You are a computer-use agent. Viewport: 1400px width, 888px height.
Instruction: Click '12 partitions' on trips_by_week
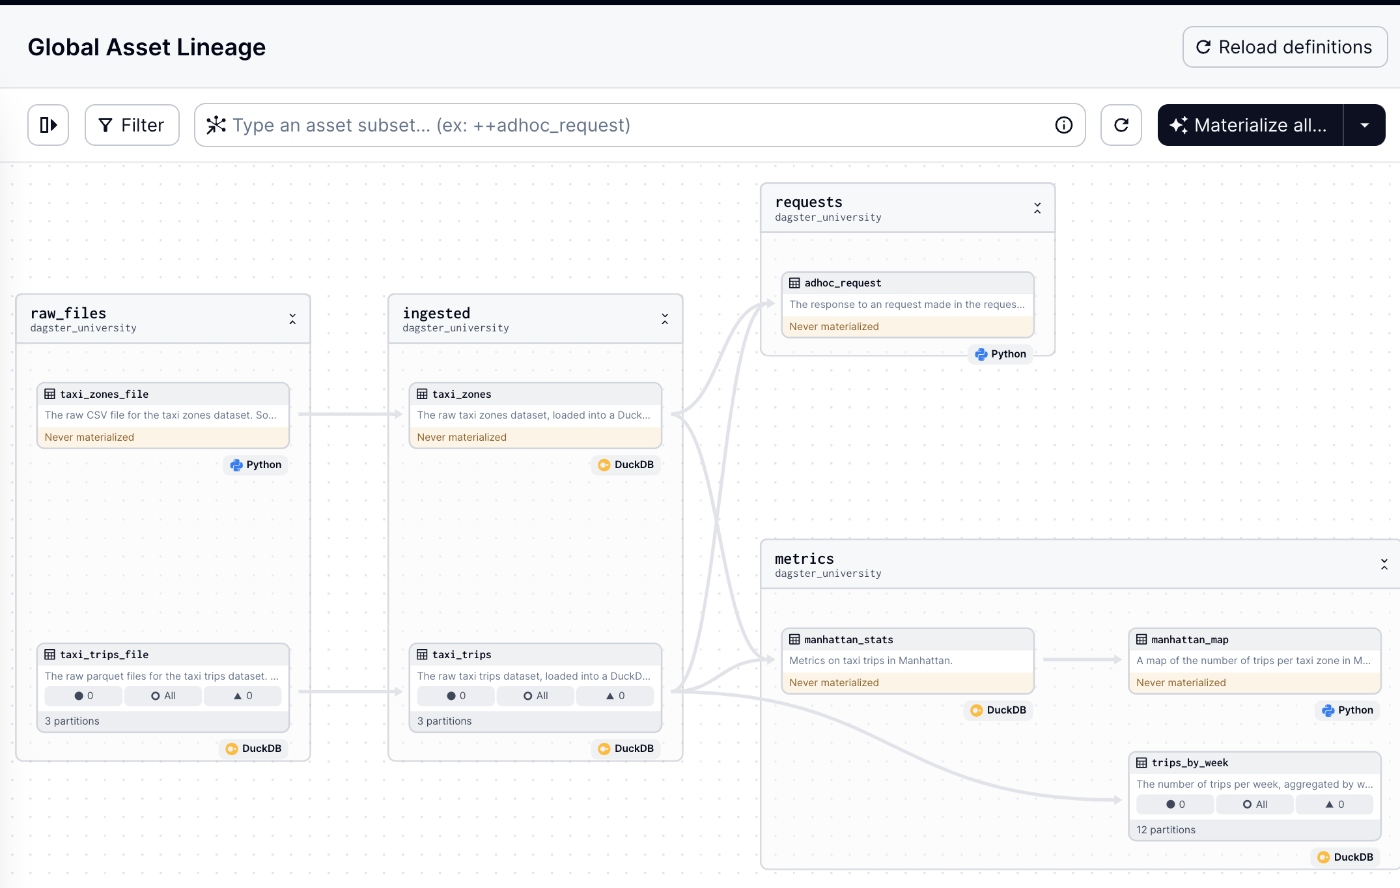[x=1166, y=830]
